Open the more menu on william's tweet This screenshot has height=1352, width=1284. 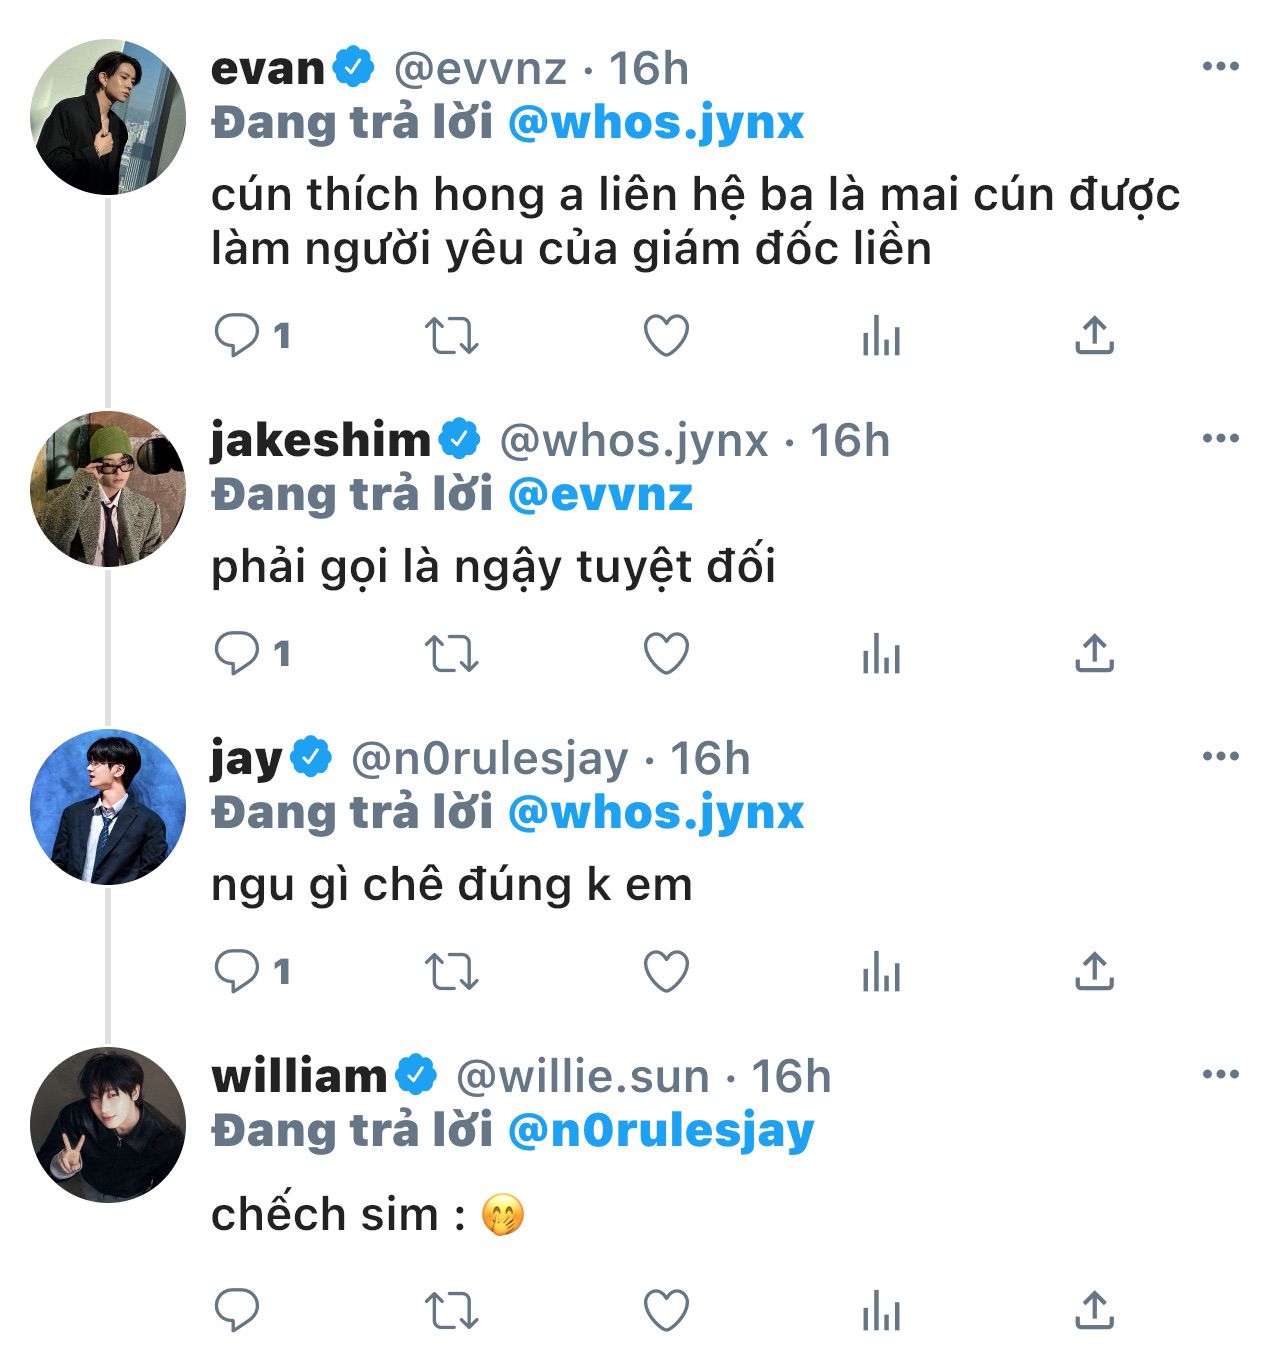[x=1220, y=1075]
